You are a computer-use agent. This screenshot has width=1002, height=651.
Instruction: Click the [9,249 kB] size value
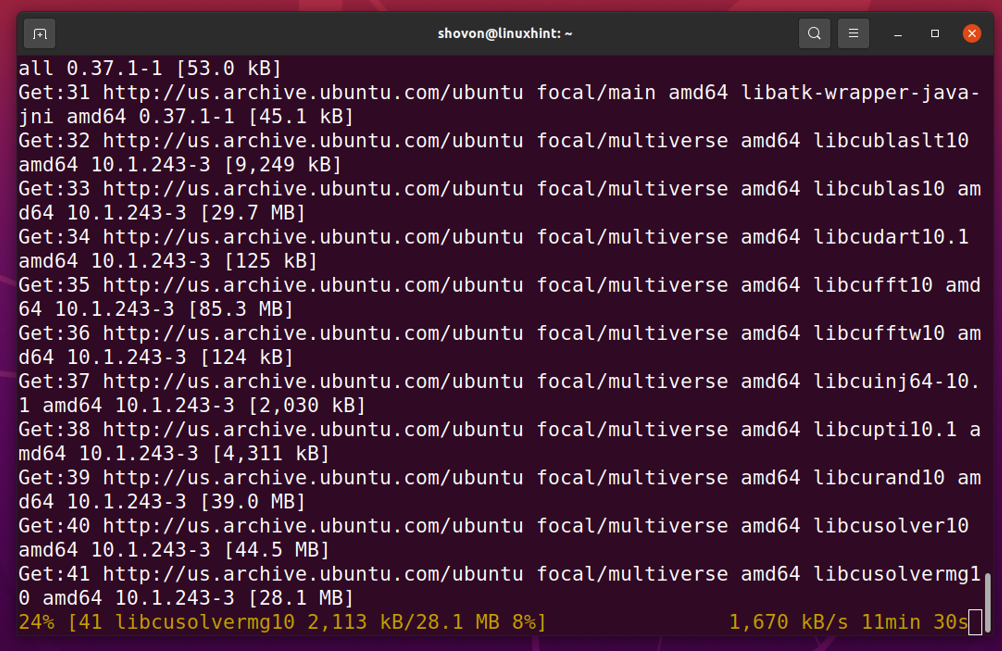coord(282,165)
